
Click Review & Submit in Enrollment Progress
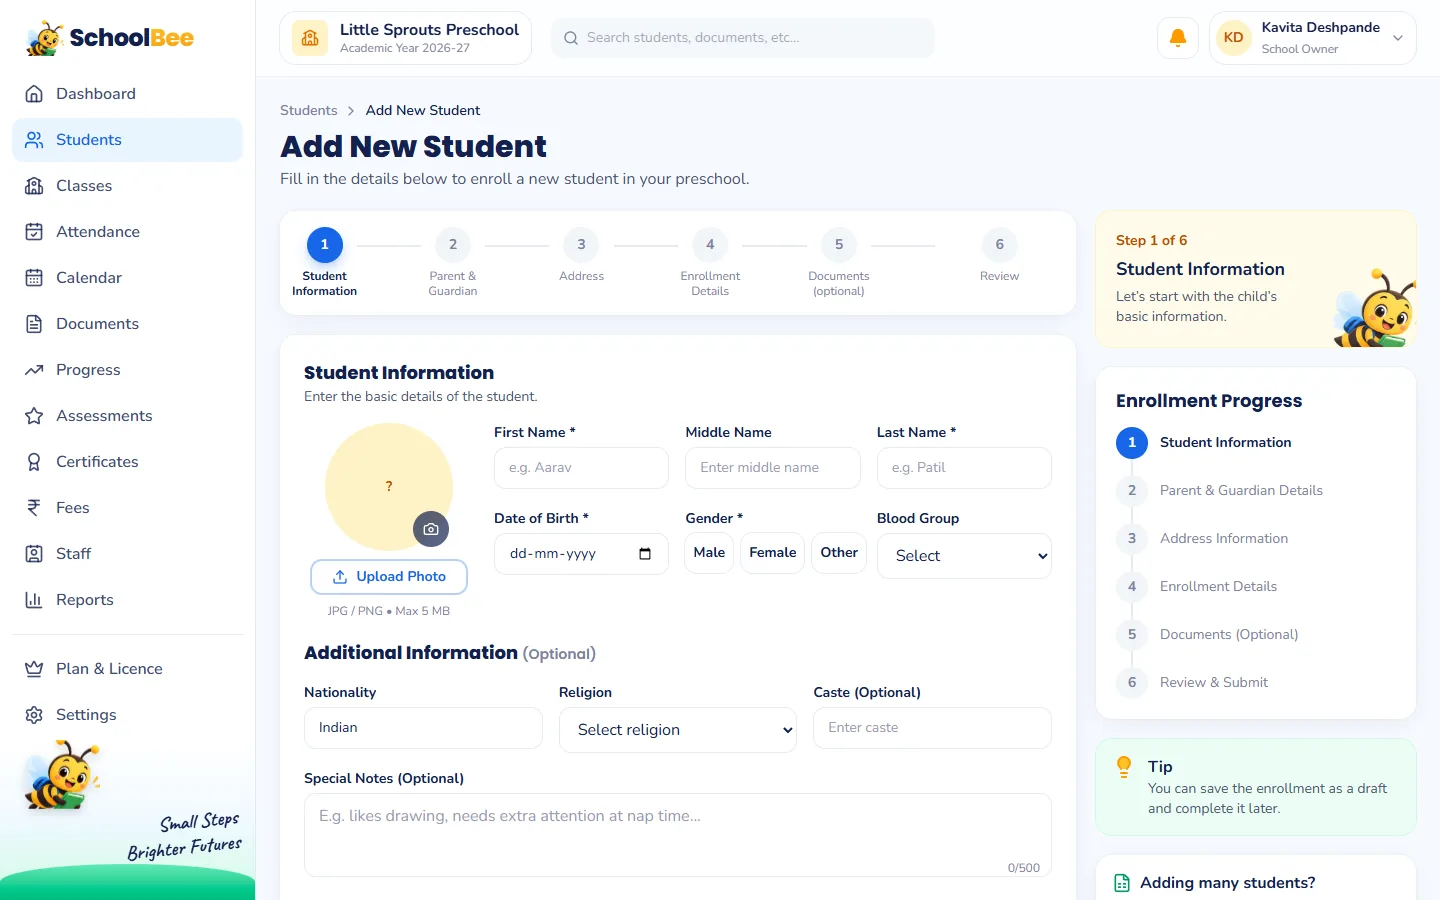1213,683
